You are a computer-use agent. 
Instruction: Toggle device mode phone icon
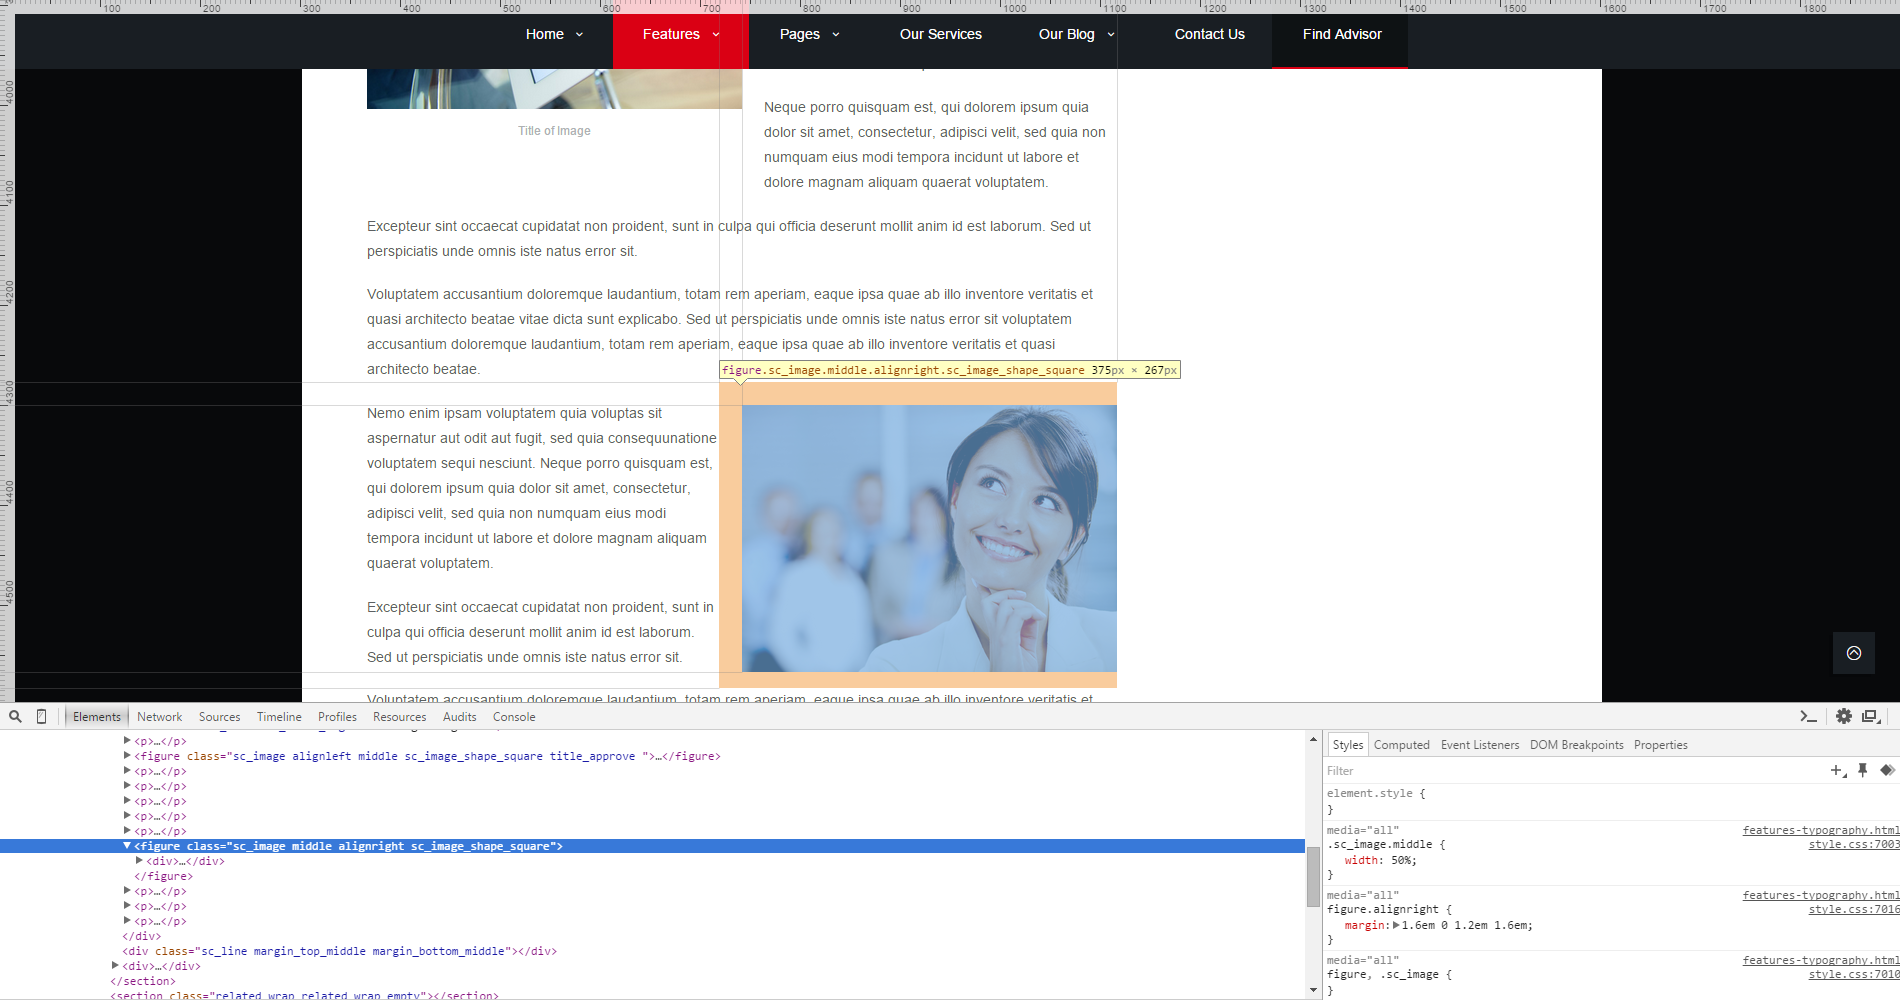pos(41,716)
